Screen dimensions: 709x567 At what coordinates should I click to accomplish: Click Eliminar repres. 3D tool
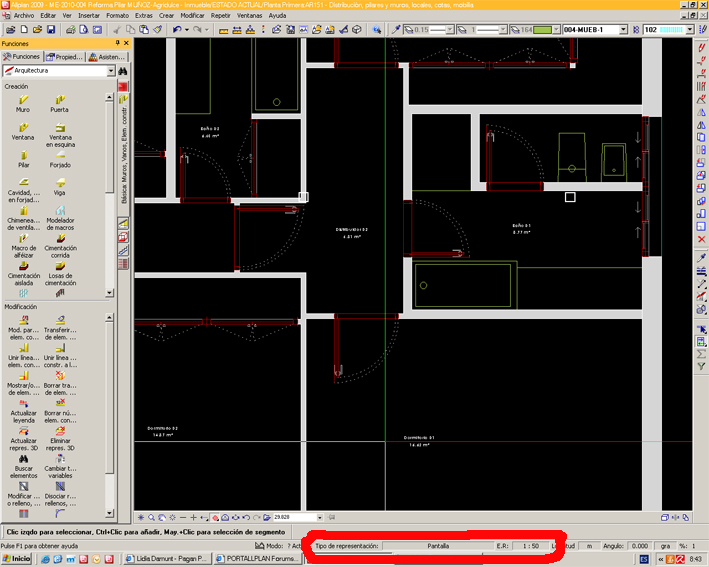60,439
